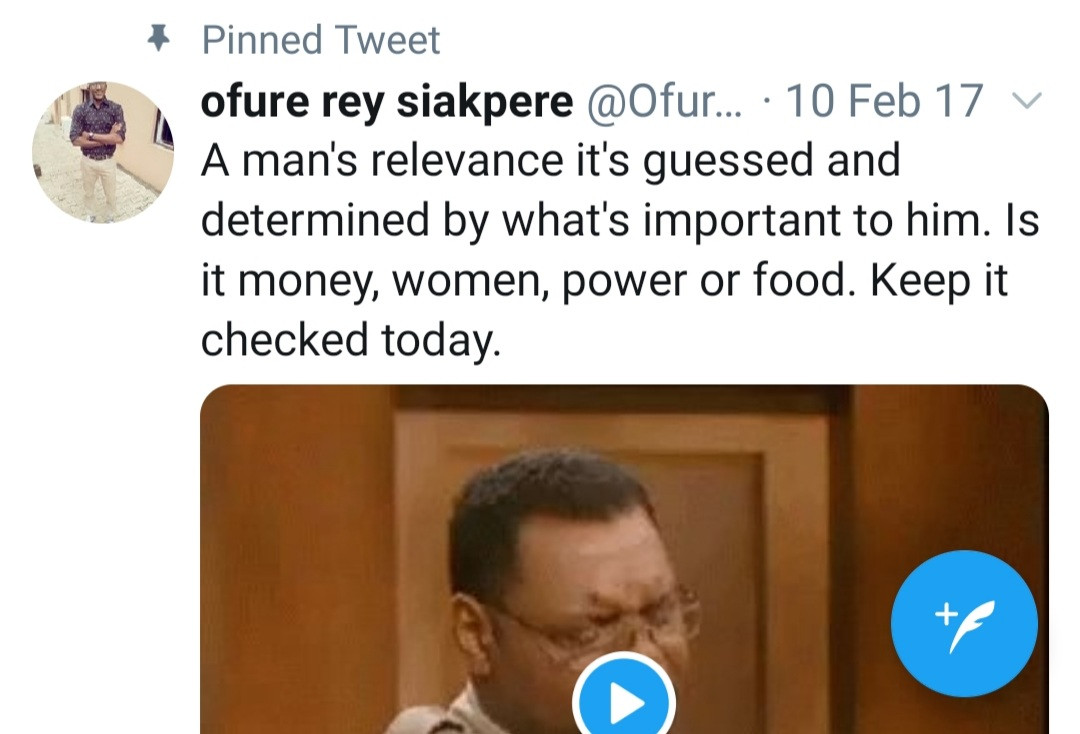Expand the tweet options chevron

1028,101
